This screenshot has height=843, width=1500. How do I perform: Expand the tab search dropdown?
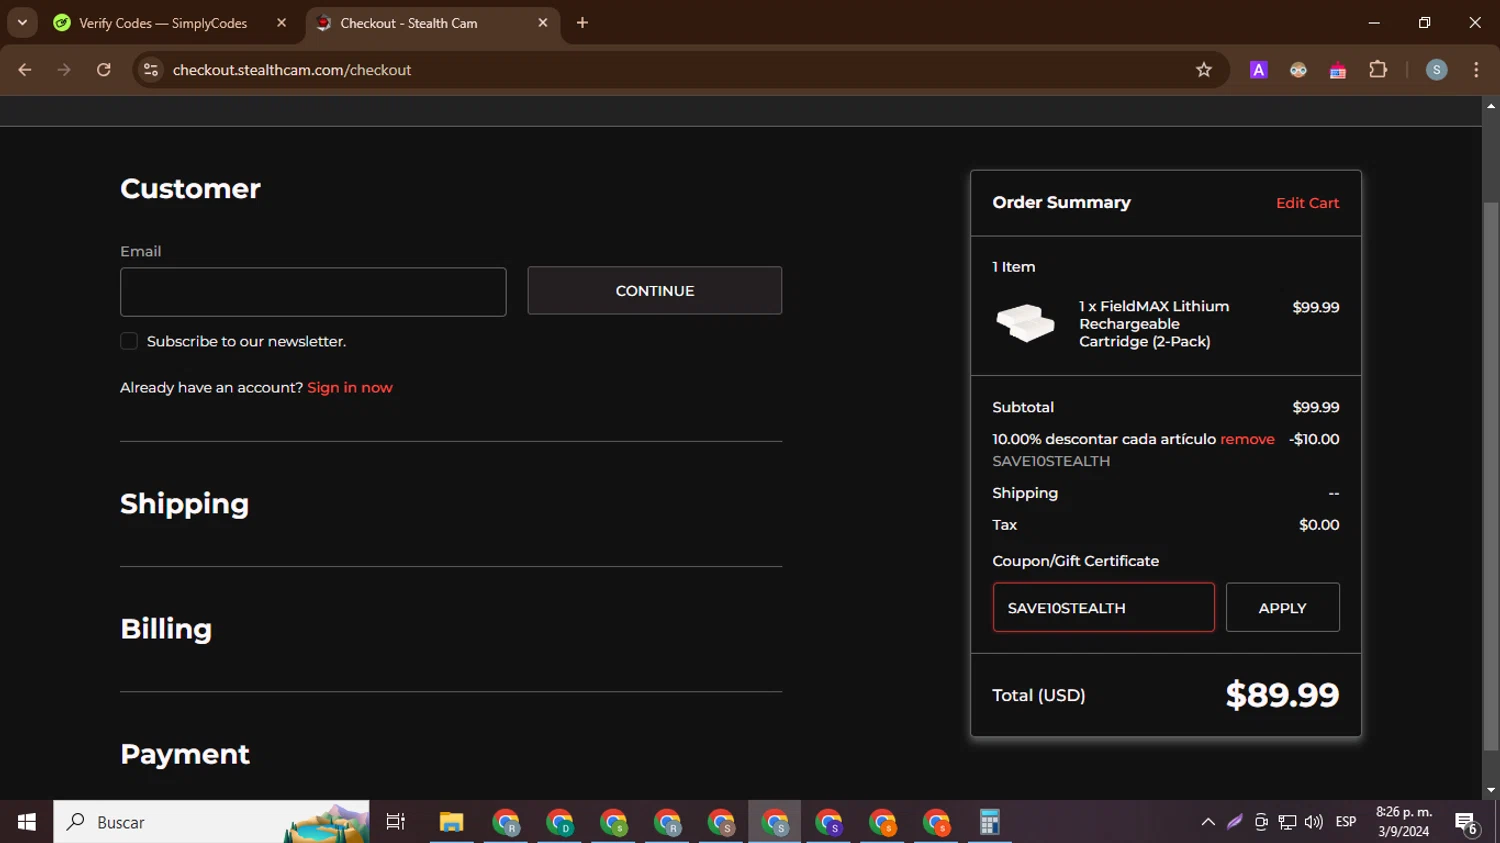(x=22, y=23)
